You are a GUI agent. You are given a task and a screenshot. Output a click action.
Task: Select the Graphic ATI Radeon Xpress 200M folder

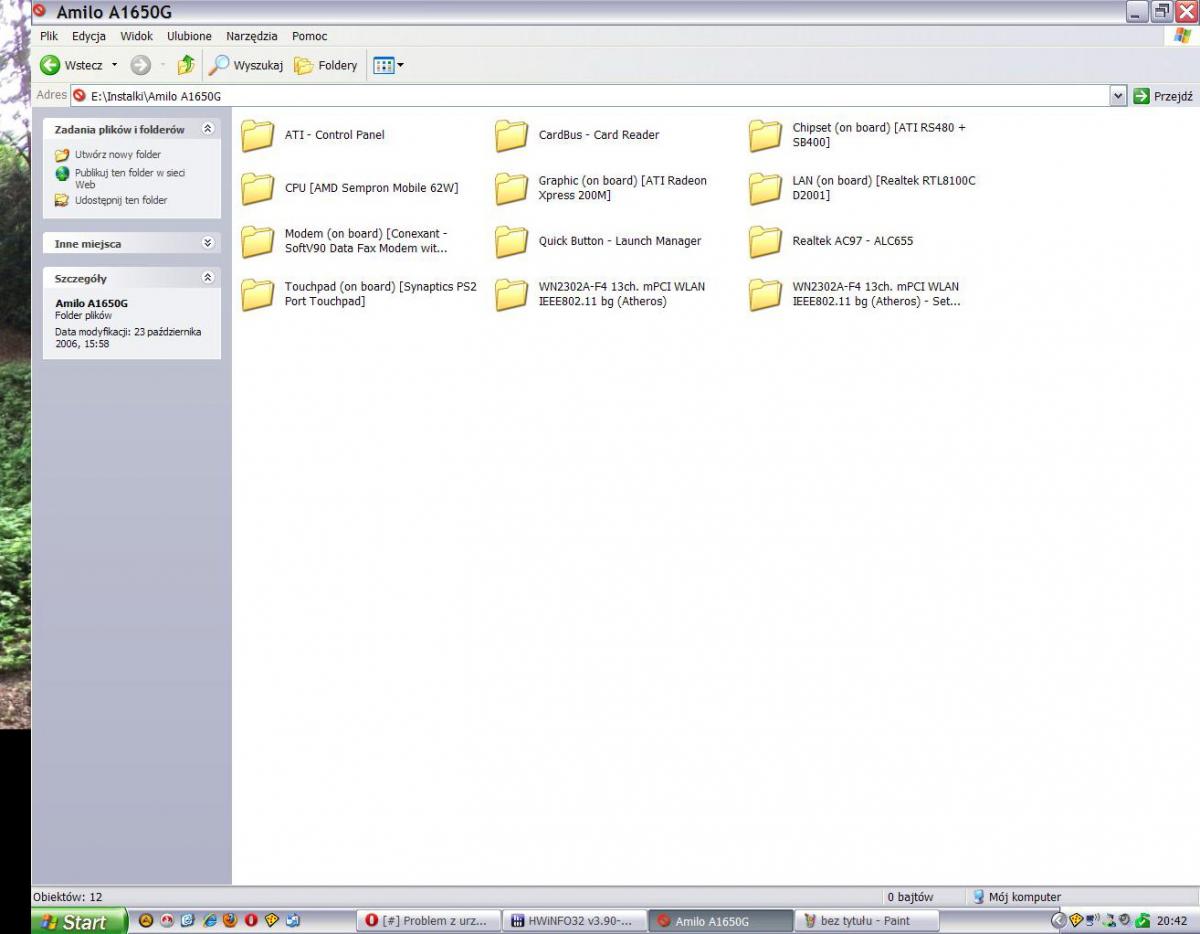coord(601,188)
